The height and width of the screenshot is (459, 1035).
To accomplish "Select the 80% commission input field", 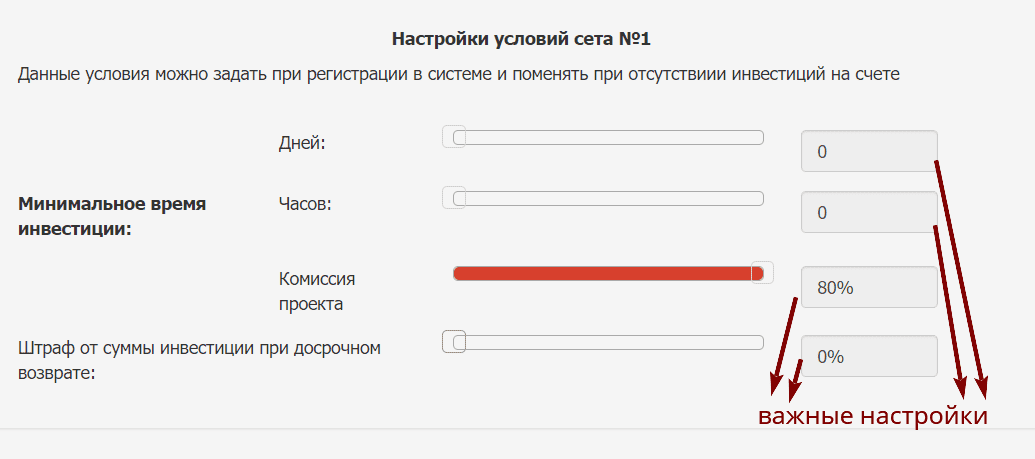I will coord(868,288).
